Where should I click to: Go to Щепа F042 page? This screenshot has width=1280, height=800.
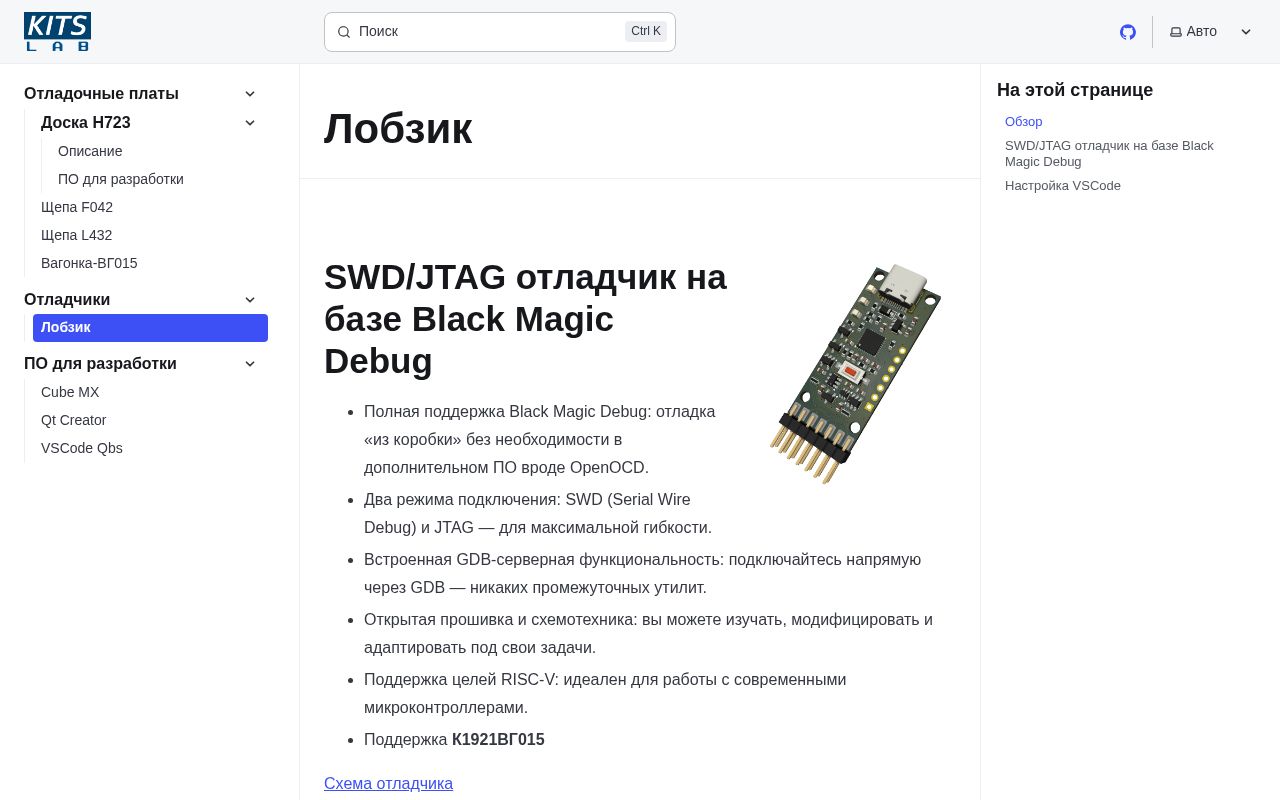pos(77,207)
